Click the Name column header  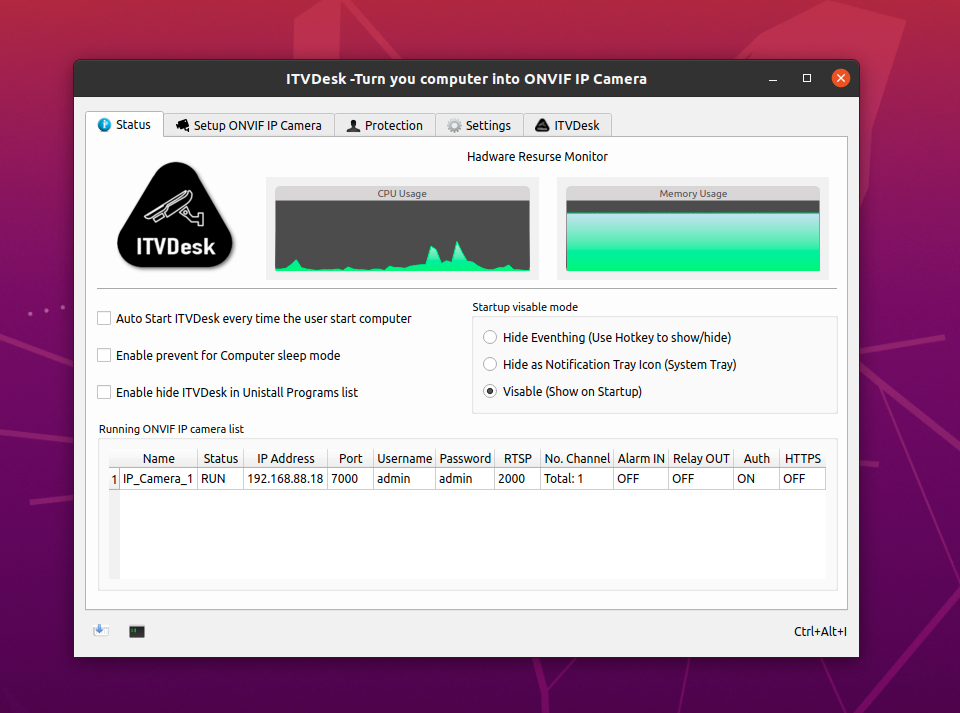[x=158, y=458]
